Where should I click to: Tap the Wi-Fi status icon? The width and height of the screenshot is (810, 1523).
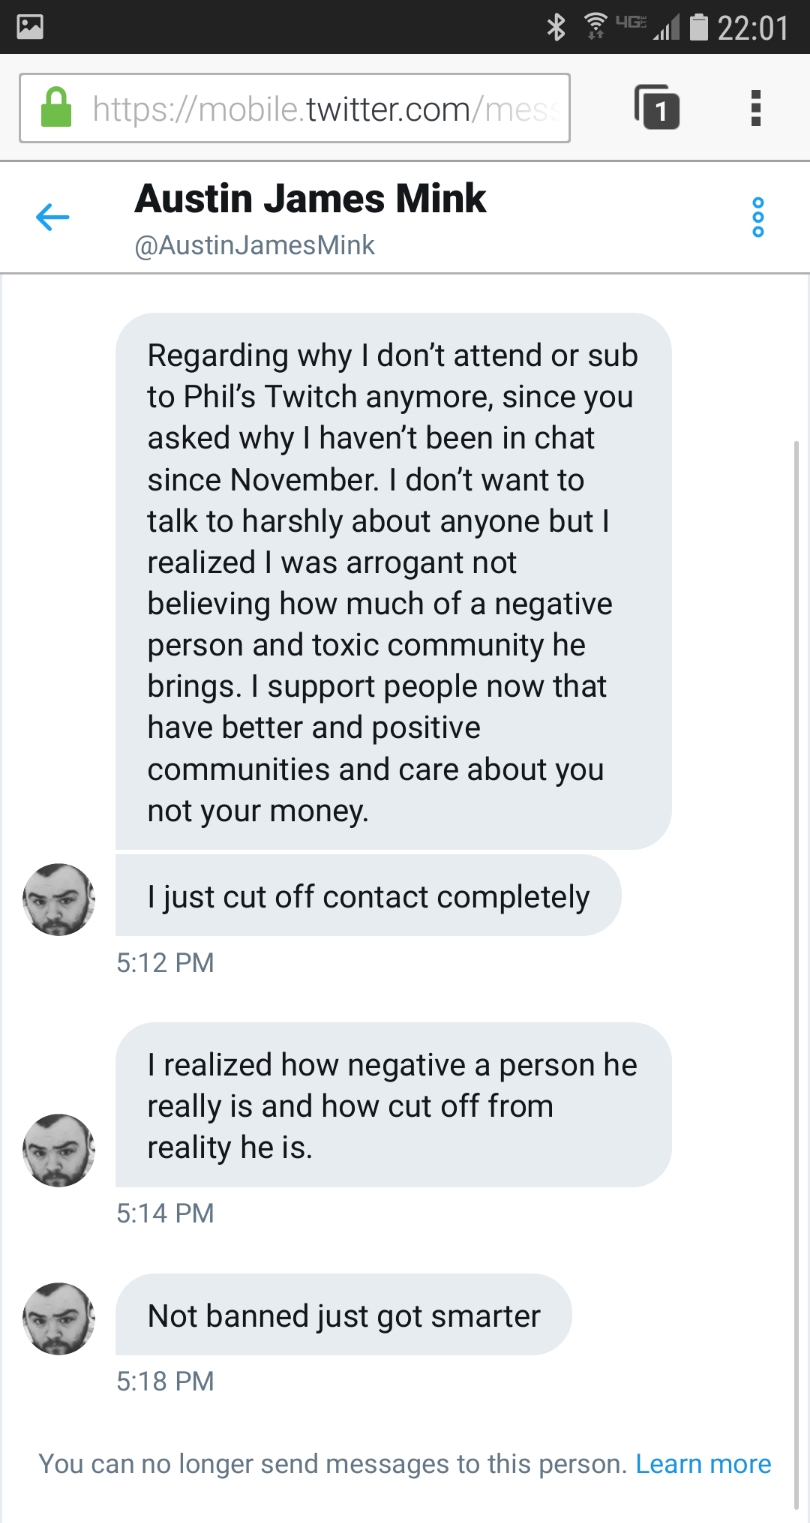coord(597,26)
